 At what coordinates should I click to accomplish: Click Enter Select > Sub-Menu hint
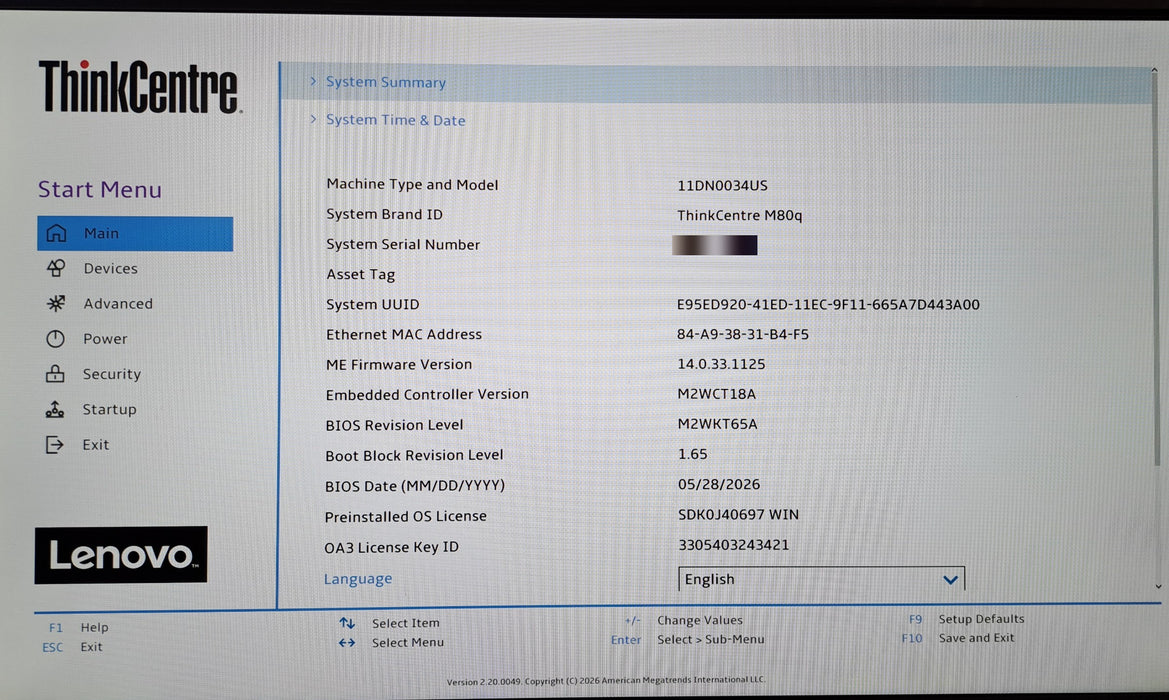coord(687,640)
